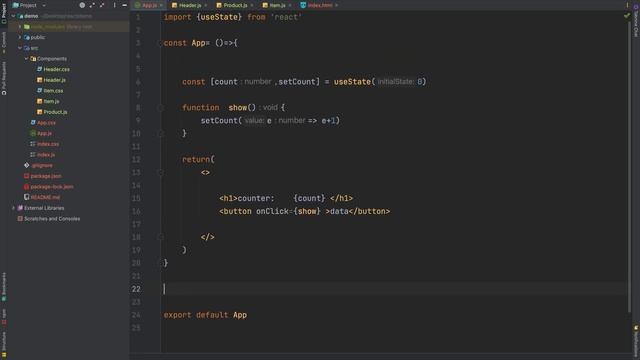Fold the show function at line 8
The width and height of the screenshot is (640, 360).
click(160, 108)
